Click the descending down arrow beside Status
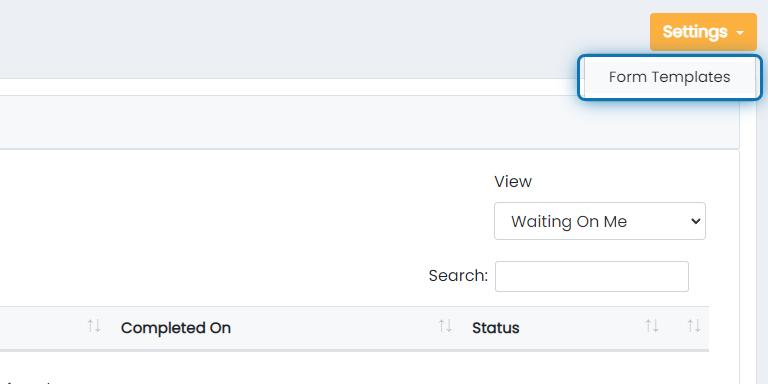The image size is (768, 384). [x=655, y=326]
